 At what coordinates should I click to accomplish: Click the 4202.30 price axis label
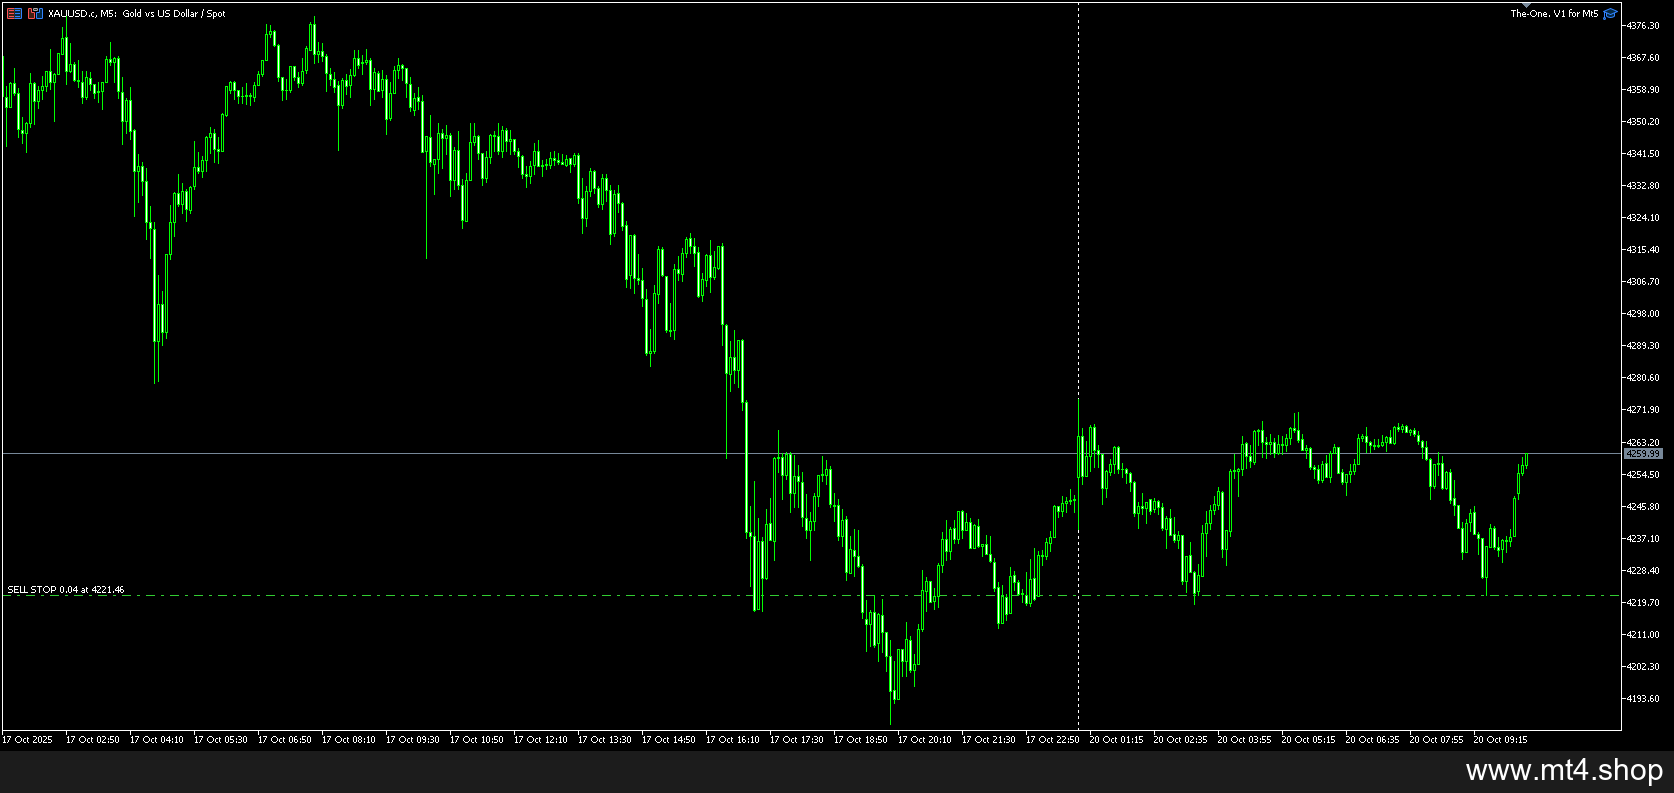[1643, 667]
